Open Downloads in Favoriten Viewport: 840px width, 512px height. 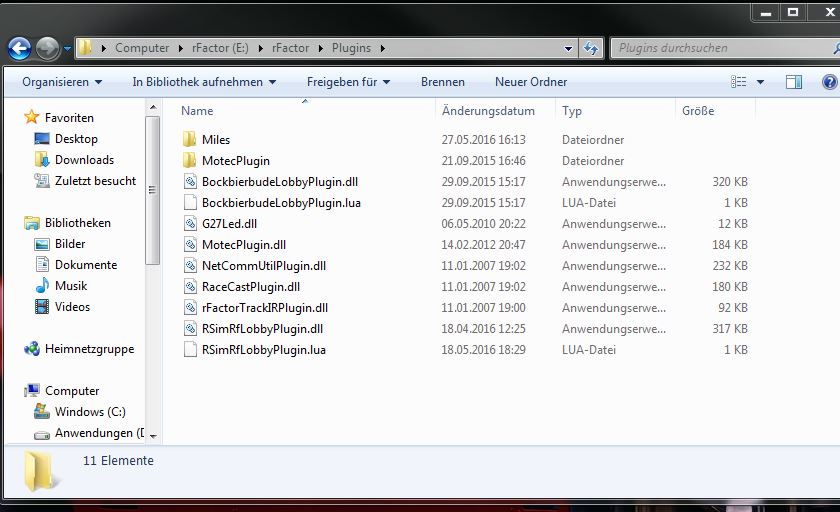coord(84,160)
